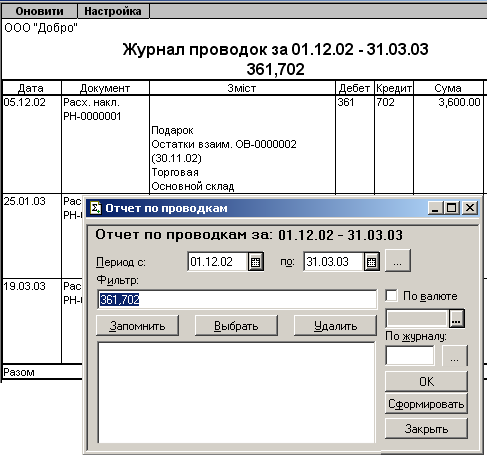
Task: Click the Удалить filter button
Action: 335,326
